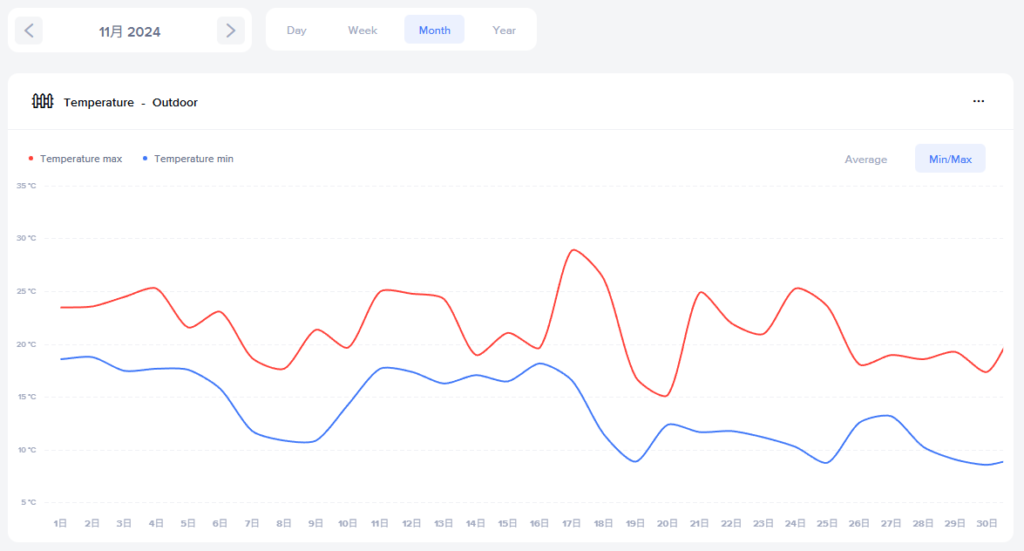Click the 30日 x-axis date label
Image resolution: width=1024 pixels, height=551 pixels.
987,523
